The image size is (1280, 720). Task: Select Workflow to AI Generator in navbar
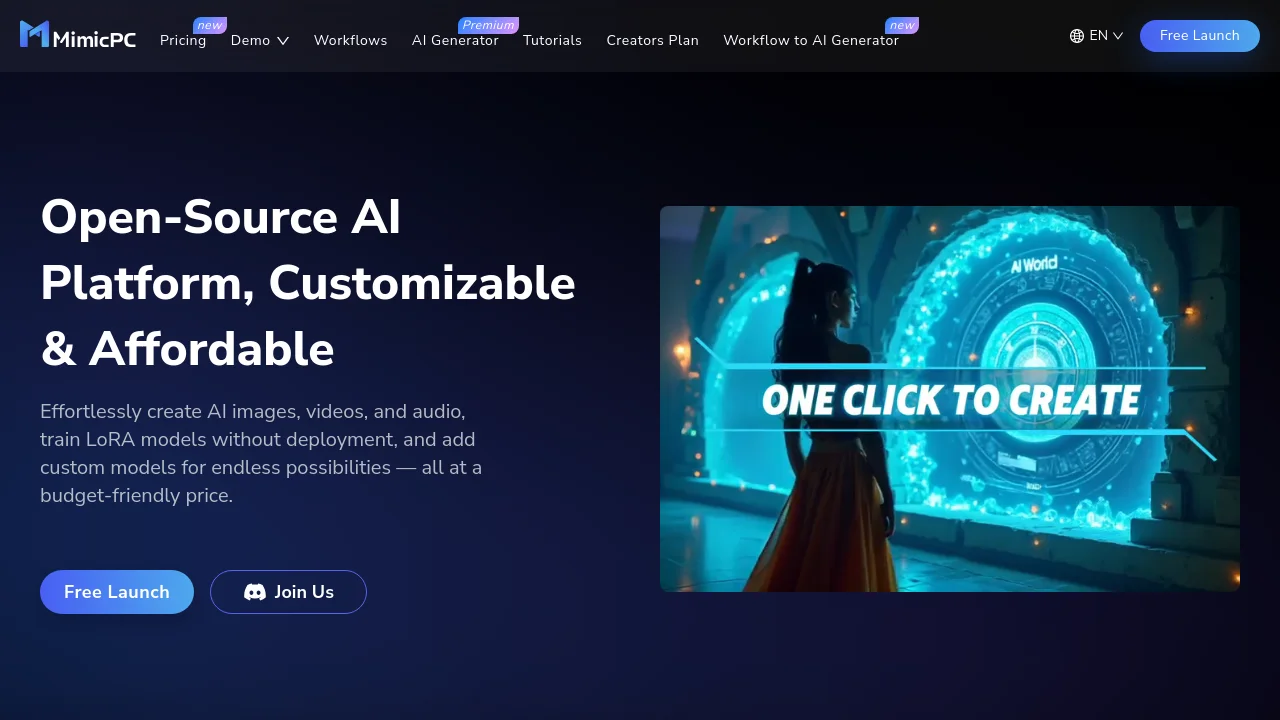tap(811, 41)
